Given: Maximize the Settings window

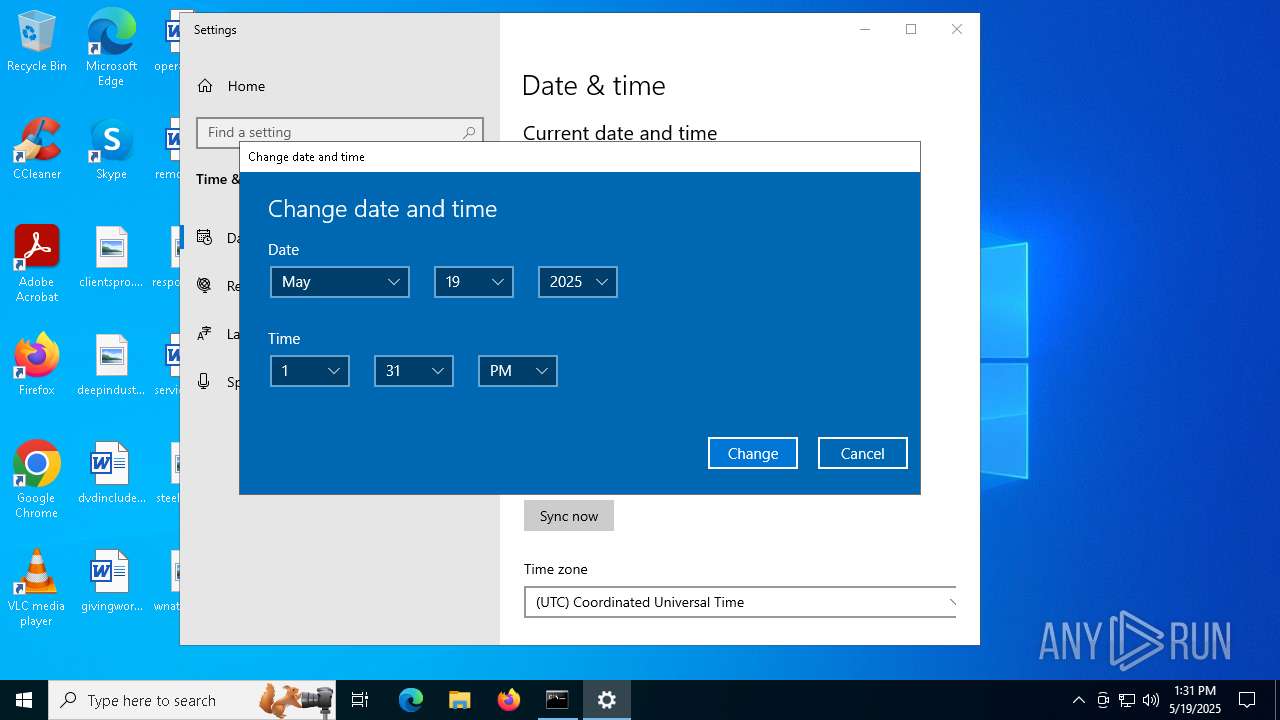Looking at the screenshot, I should 911,29.
